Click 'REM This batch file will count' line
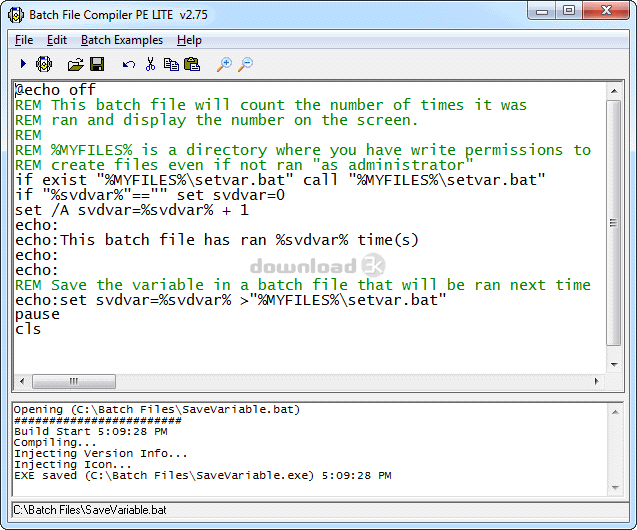Image resolution: width=637 pixels, height=530 pixels. click(271, 105)
